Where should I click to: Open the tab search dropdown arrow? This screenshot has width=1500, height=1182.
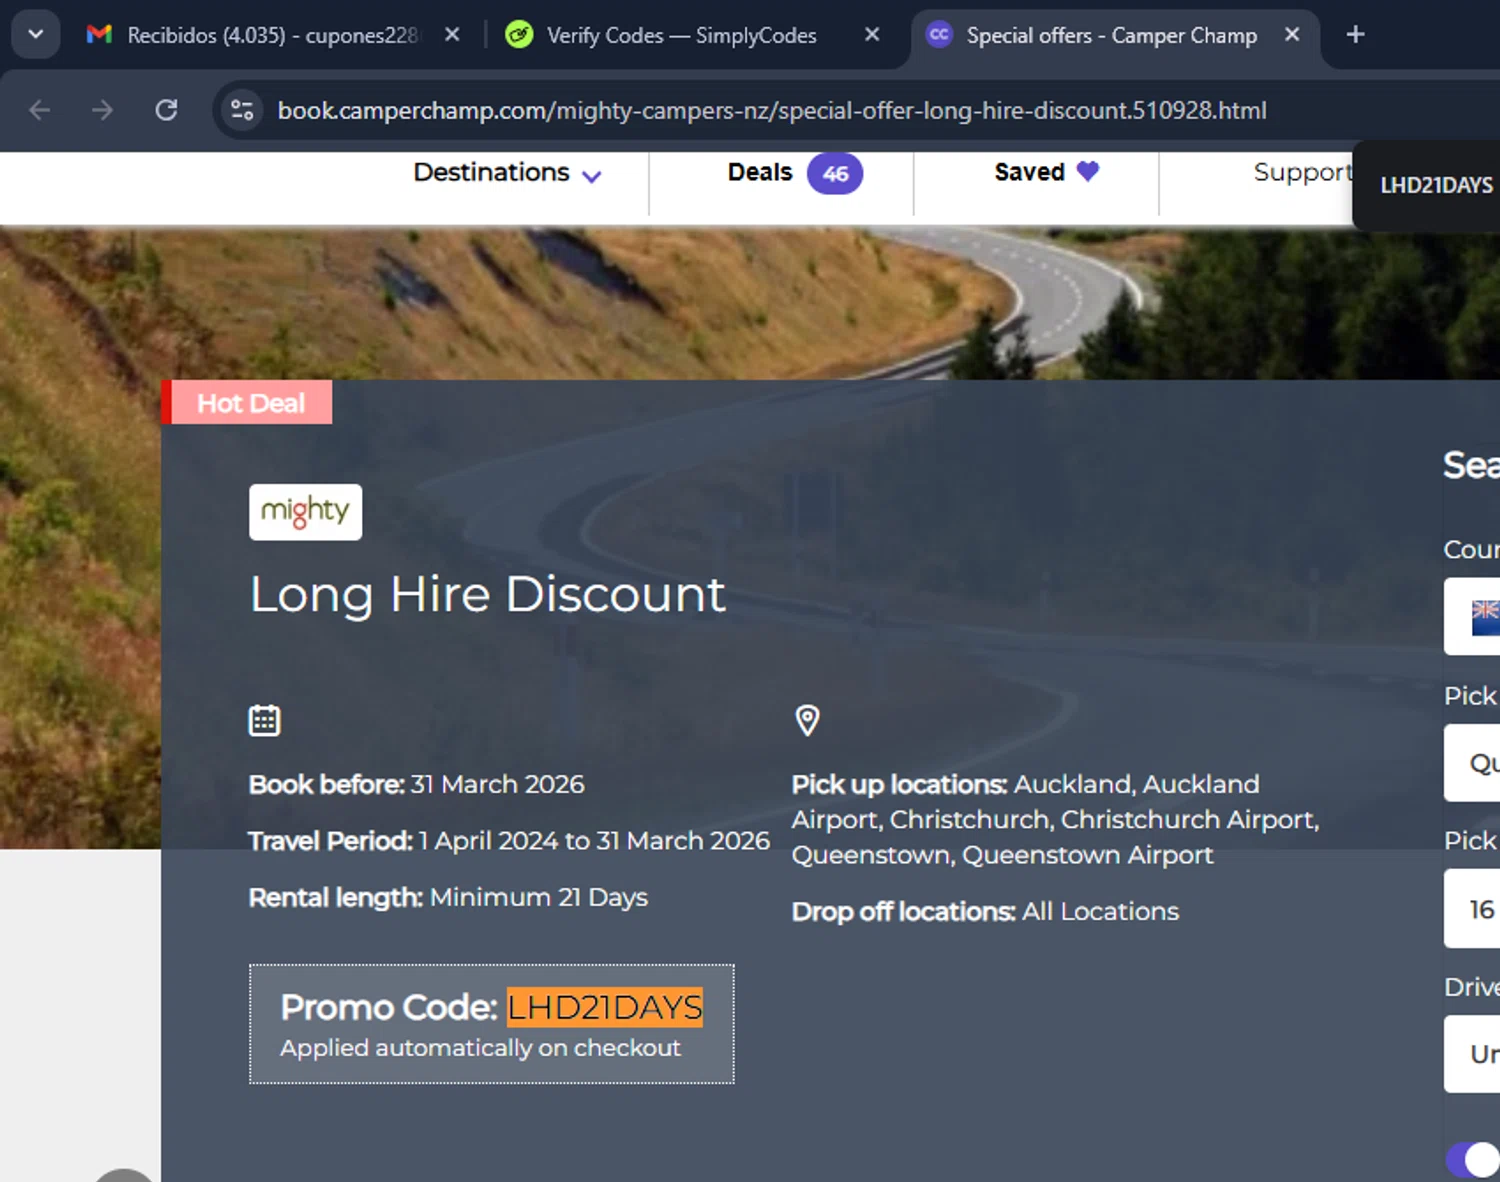tap(35, 34)
